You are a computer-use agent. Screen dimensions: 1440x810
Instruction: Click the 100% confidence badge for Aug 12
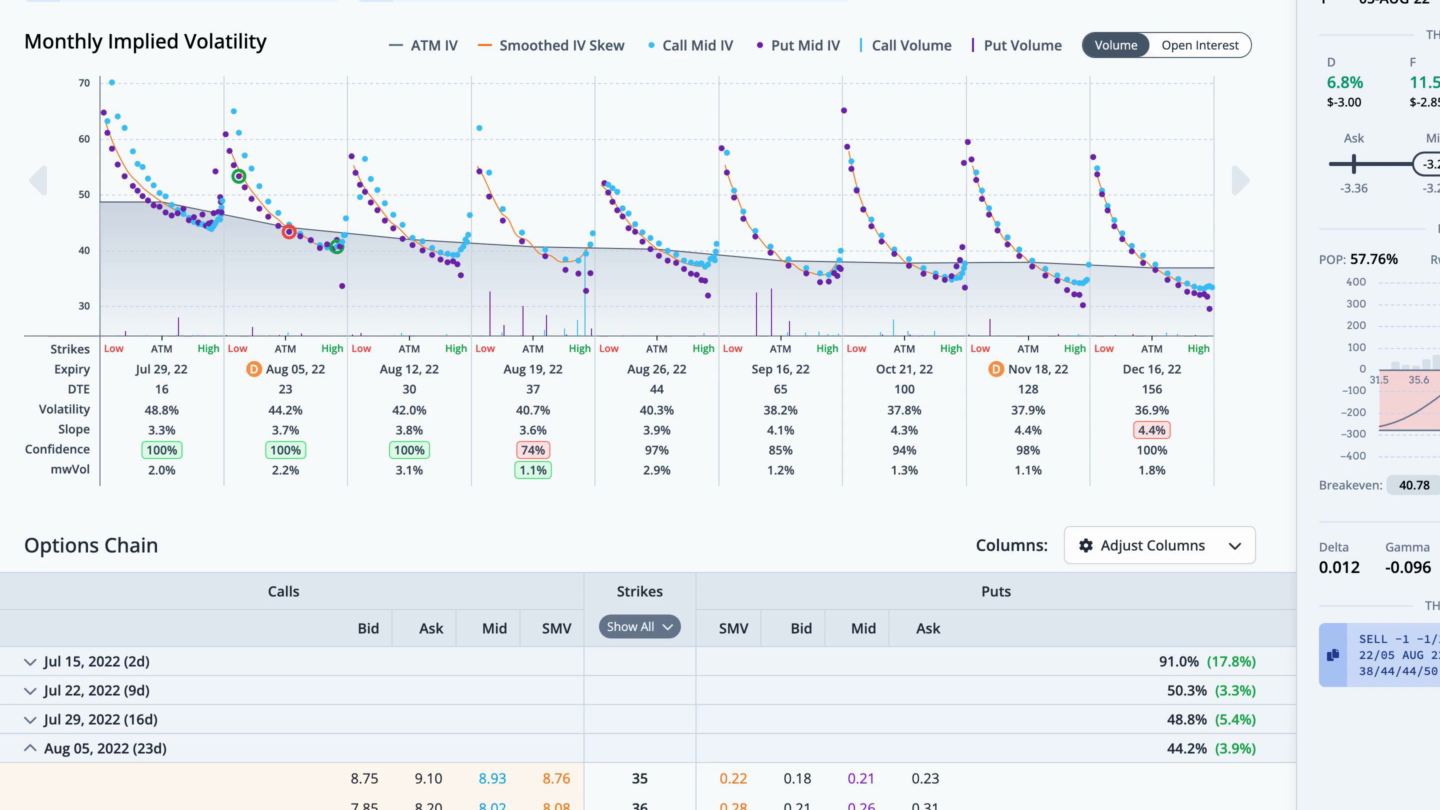pos(409,450)
